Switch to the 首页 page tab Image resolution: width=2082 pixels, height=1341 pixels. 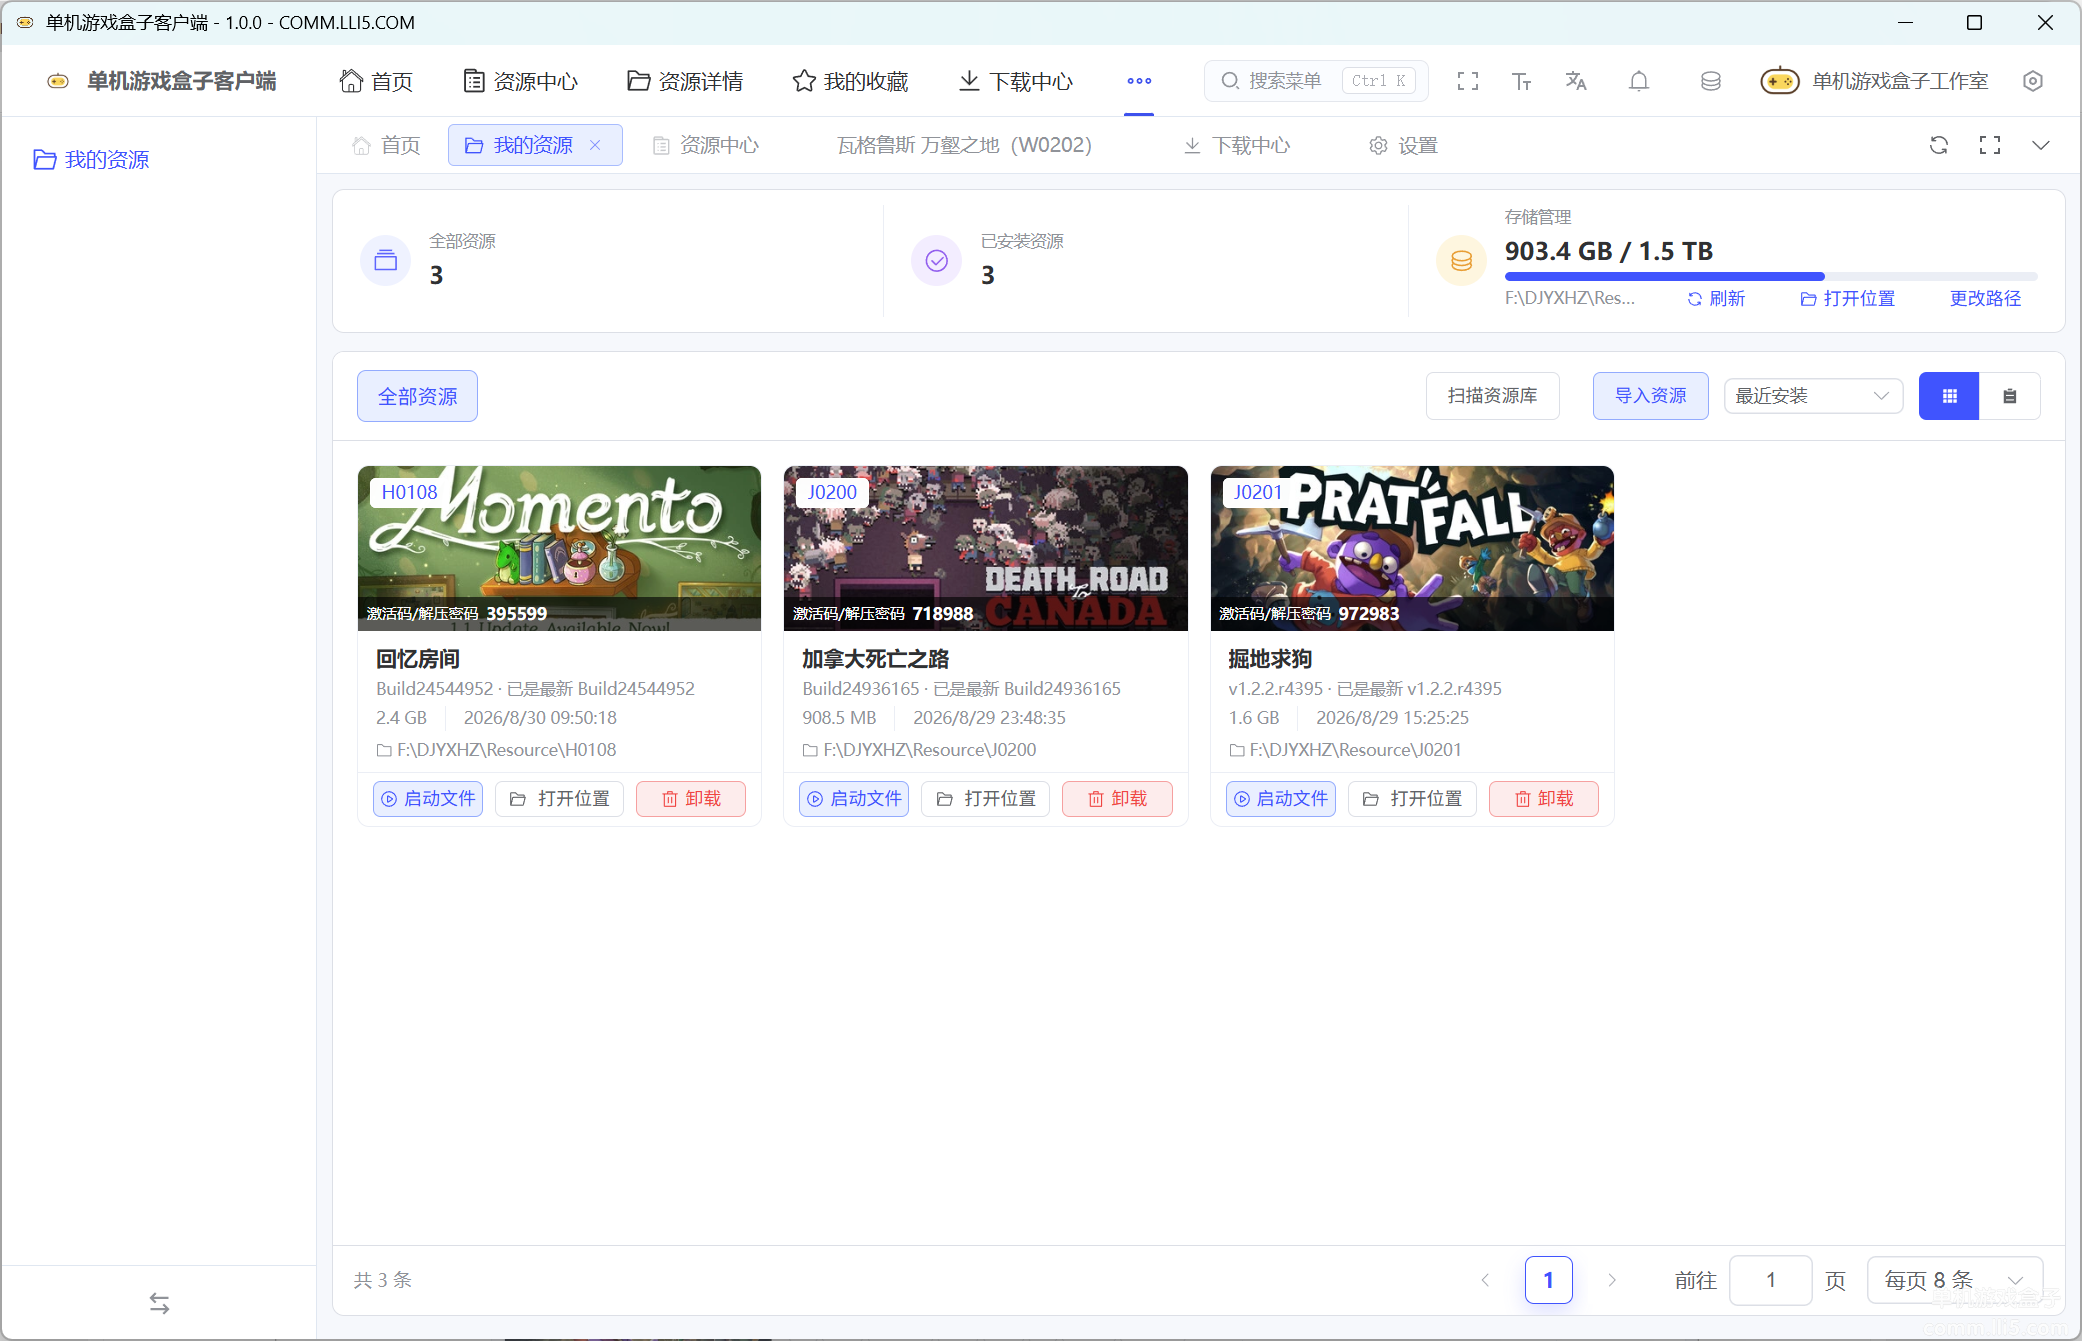(386, 145)
